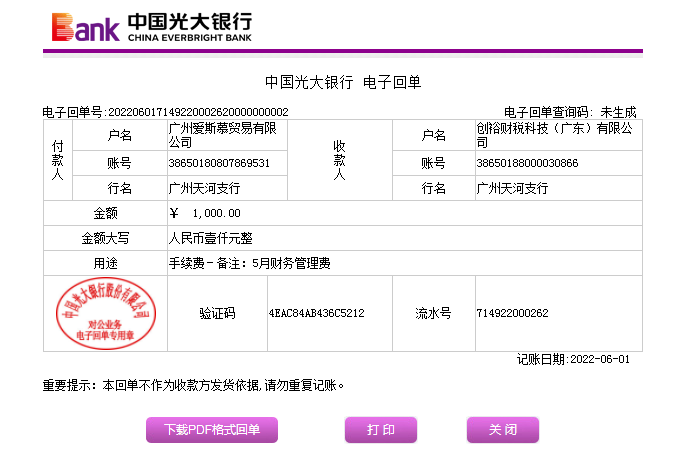
Task: Click the receipt number 2022060171492200026200000000002
Action: pos(198,112)
